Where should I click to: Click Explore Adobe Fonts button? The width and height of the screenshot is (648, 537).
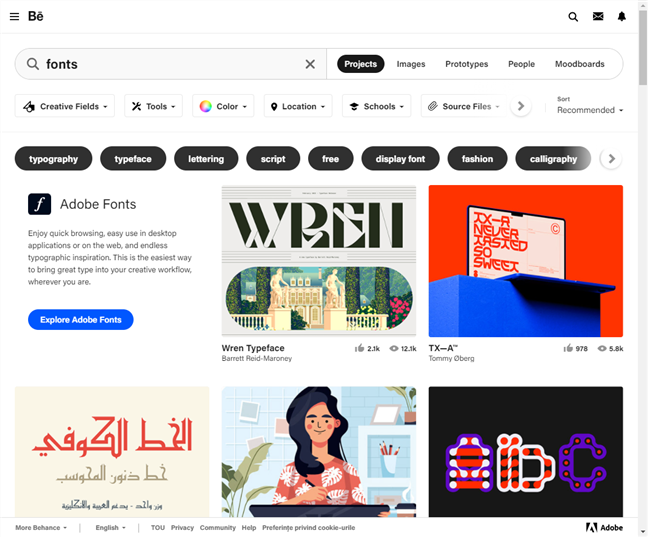81,320
